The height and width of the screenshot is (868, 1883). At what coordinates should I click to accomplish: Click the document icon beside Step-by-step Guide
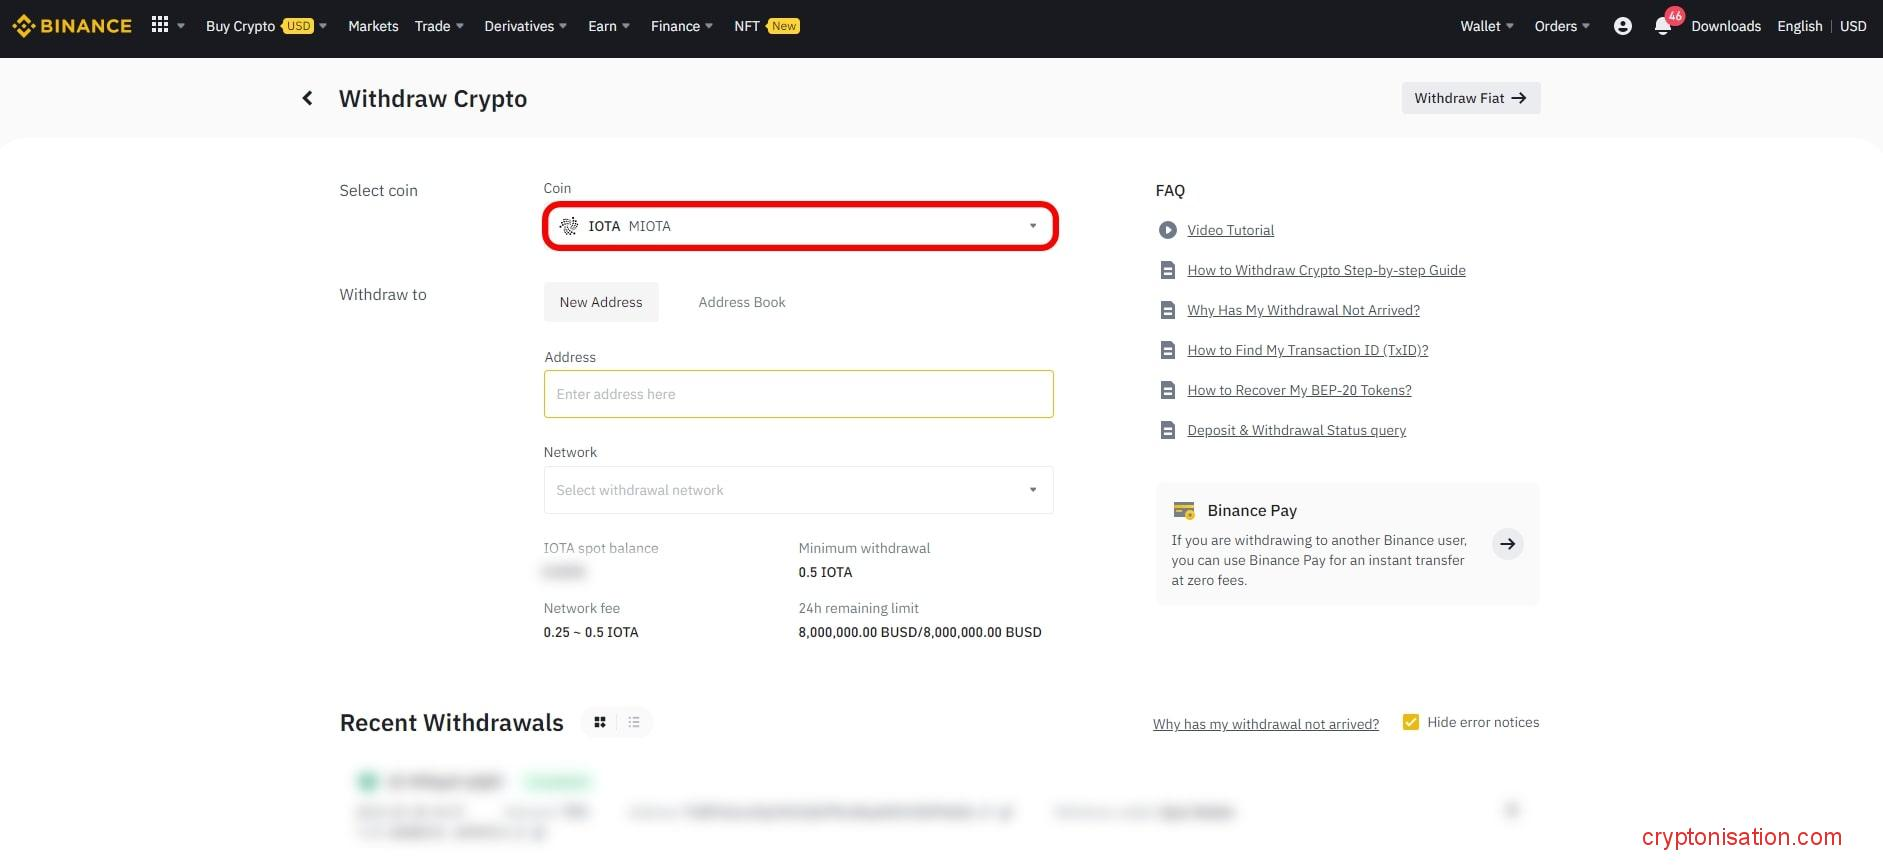pyautogui.click(x=1167, y=270)
